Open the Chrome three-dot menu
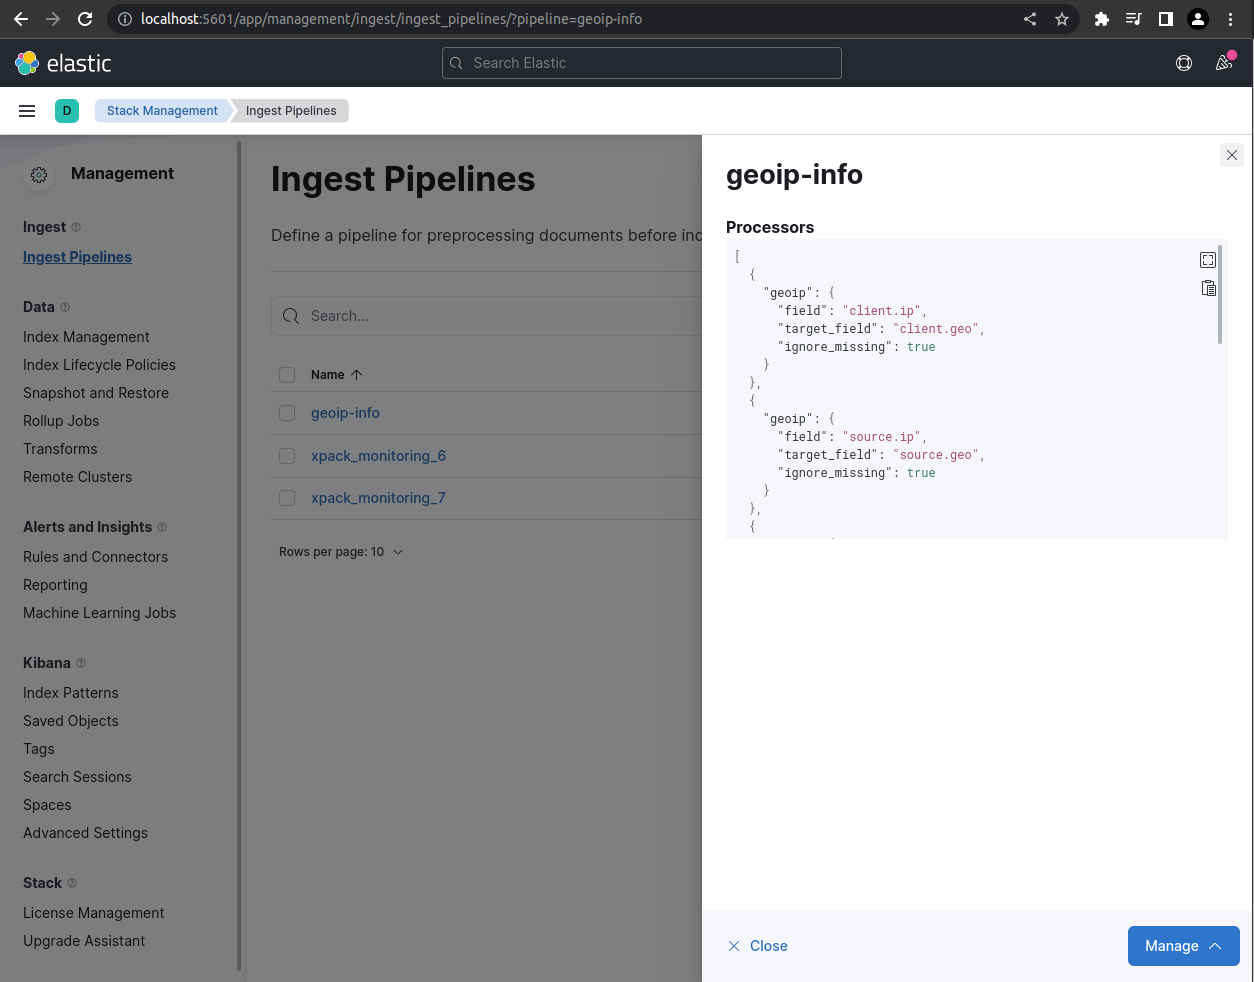Viewport: 1254px width, 982px height. [1231, 19]
